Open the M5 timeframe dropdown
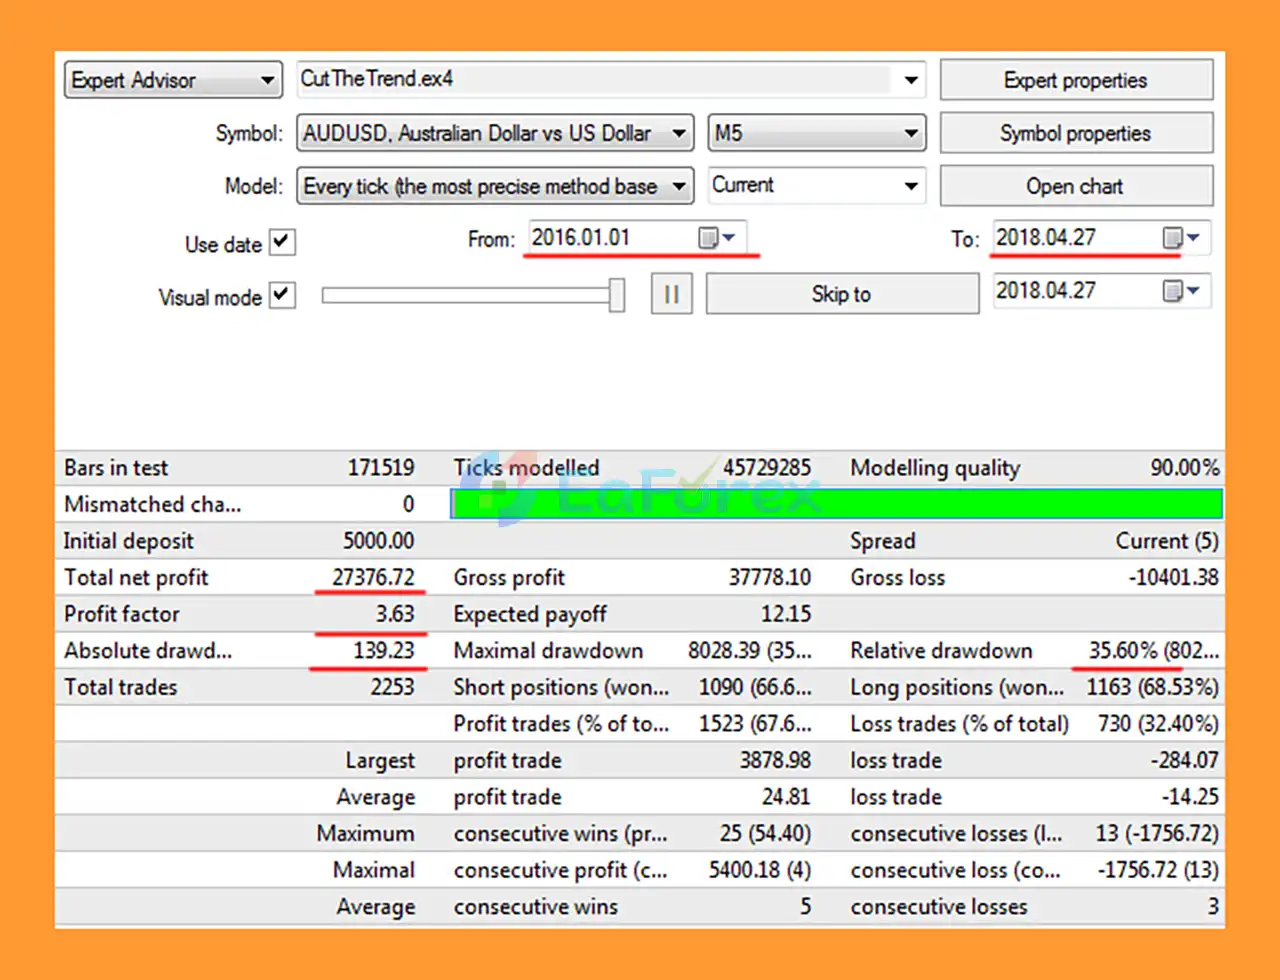Screen dimensions: 1280x980 [x=910, y=132]
